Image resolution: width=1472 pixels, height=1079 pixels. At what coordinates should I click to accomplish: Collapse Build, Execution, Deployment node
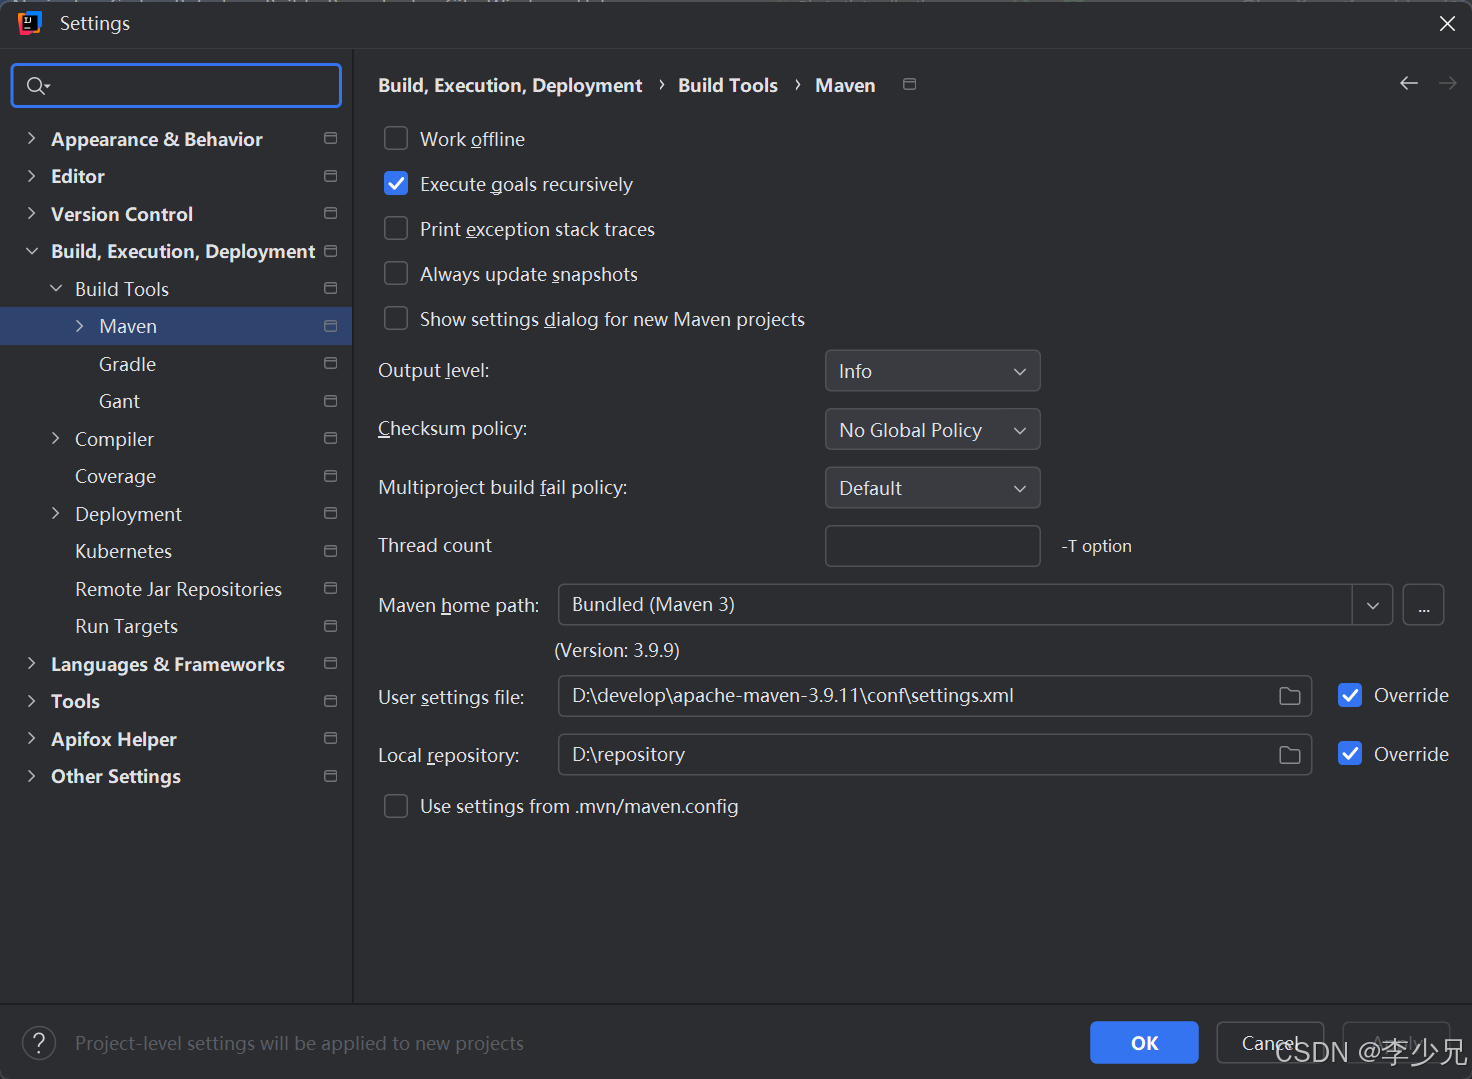[x=31, y=251]
